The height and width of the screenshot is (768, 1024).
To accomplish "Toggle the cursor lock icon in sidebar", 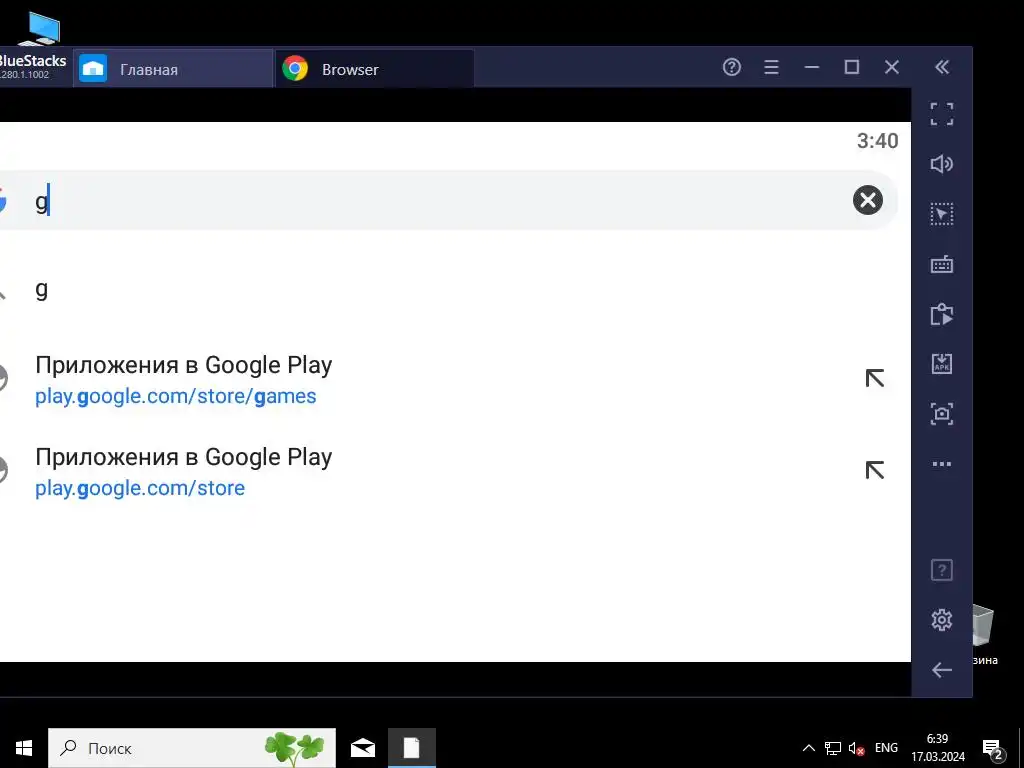I will (942, 214).
